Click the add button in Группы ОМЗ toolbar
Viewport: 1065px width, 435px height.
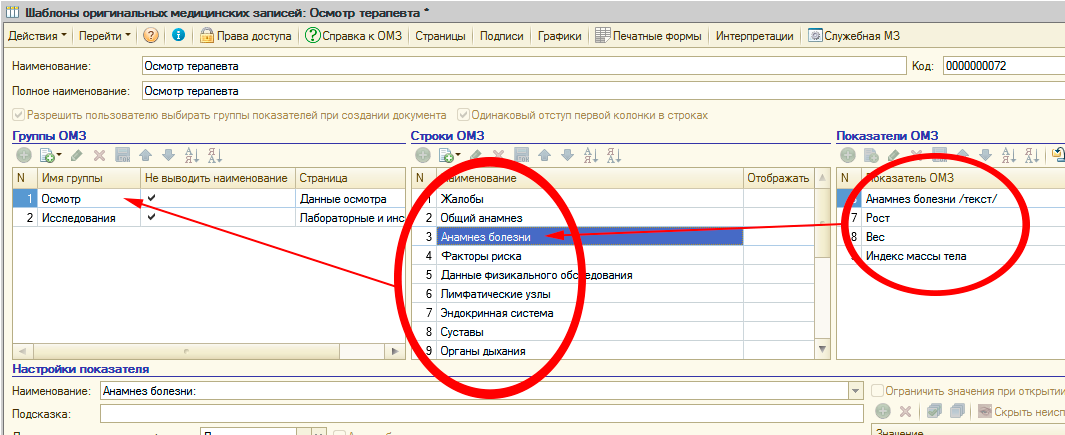coord(22,155)
